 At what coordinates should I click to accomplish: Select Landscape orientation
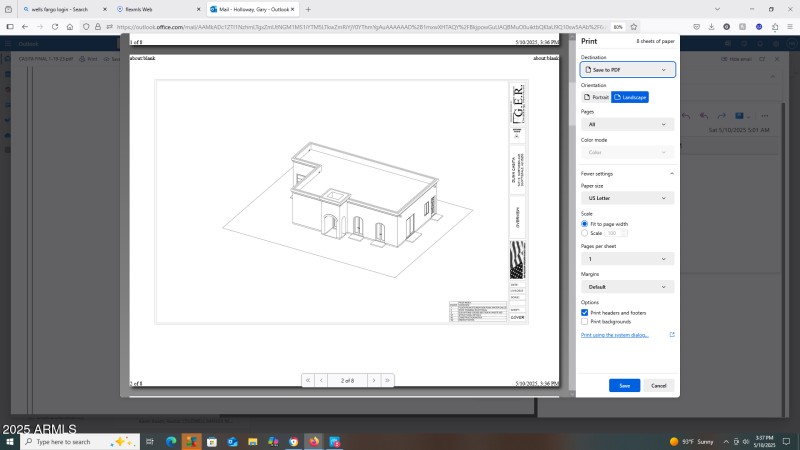tap(630, 97)
